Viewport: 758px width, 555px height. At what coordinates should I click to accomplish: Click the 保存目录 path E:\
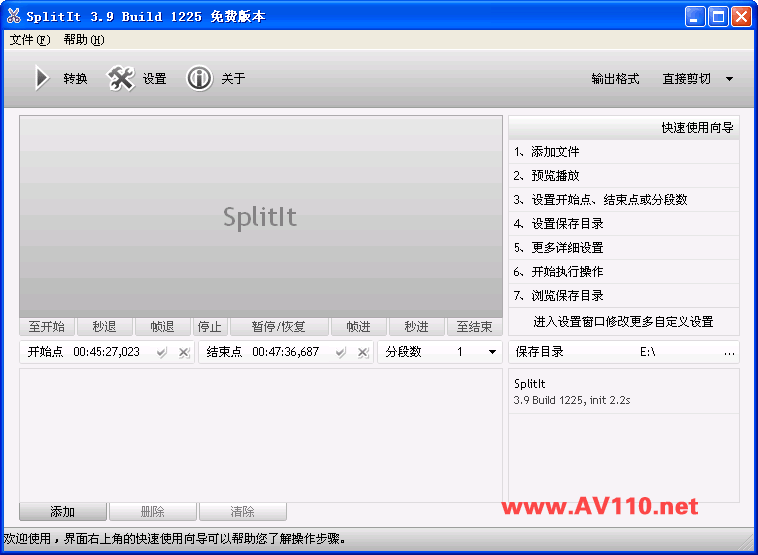[647, 352]
